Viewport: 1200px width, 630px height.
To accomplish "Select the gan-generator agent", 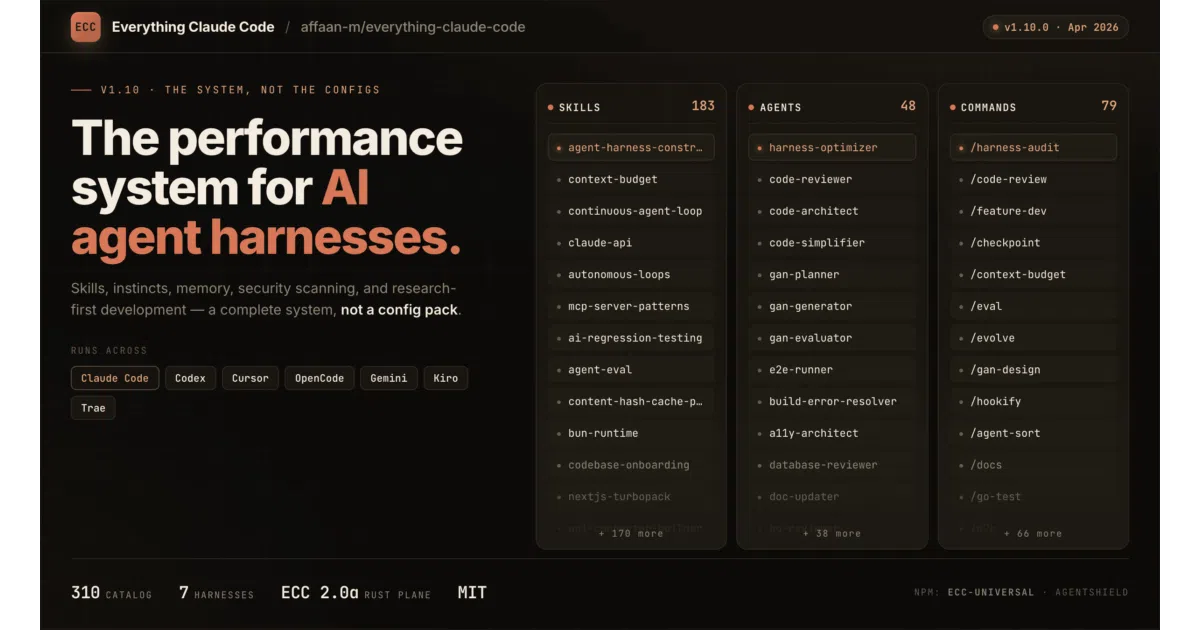I will click(832, 306).
